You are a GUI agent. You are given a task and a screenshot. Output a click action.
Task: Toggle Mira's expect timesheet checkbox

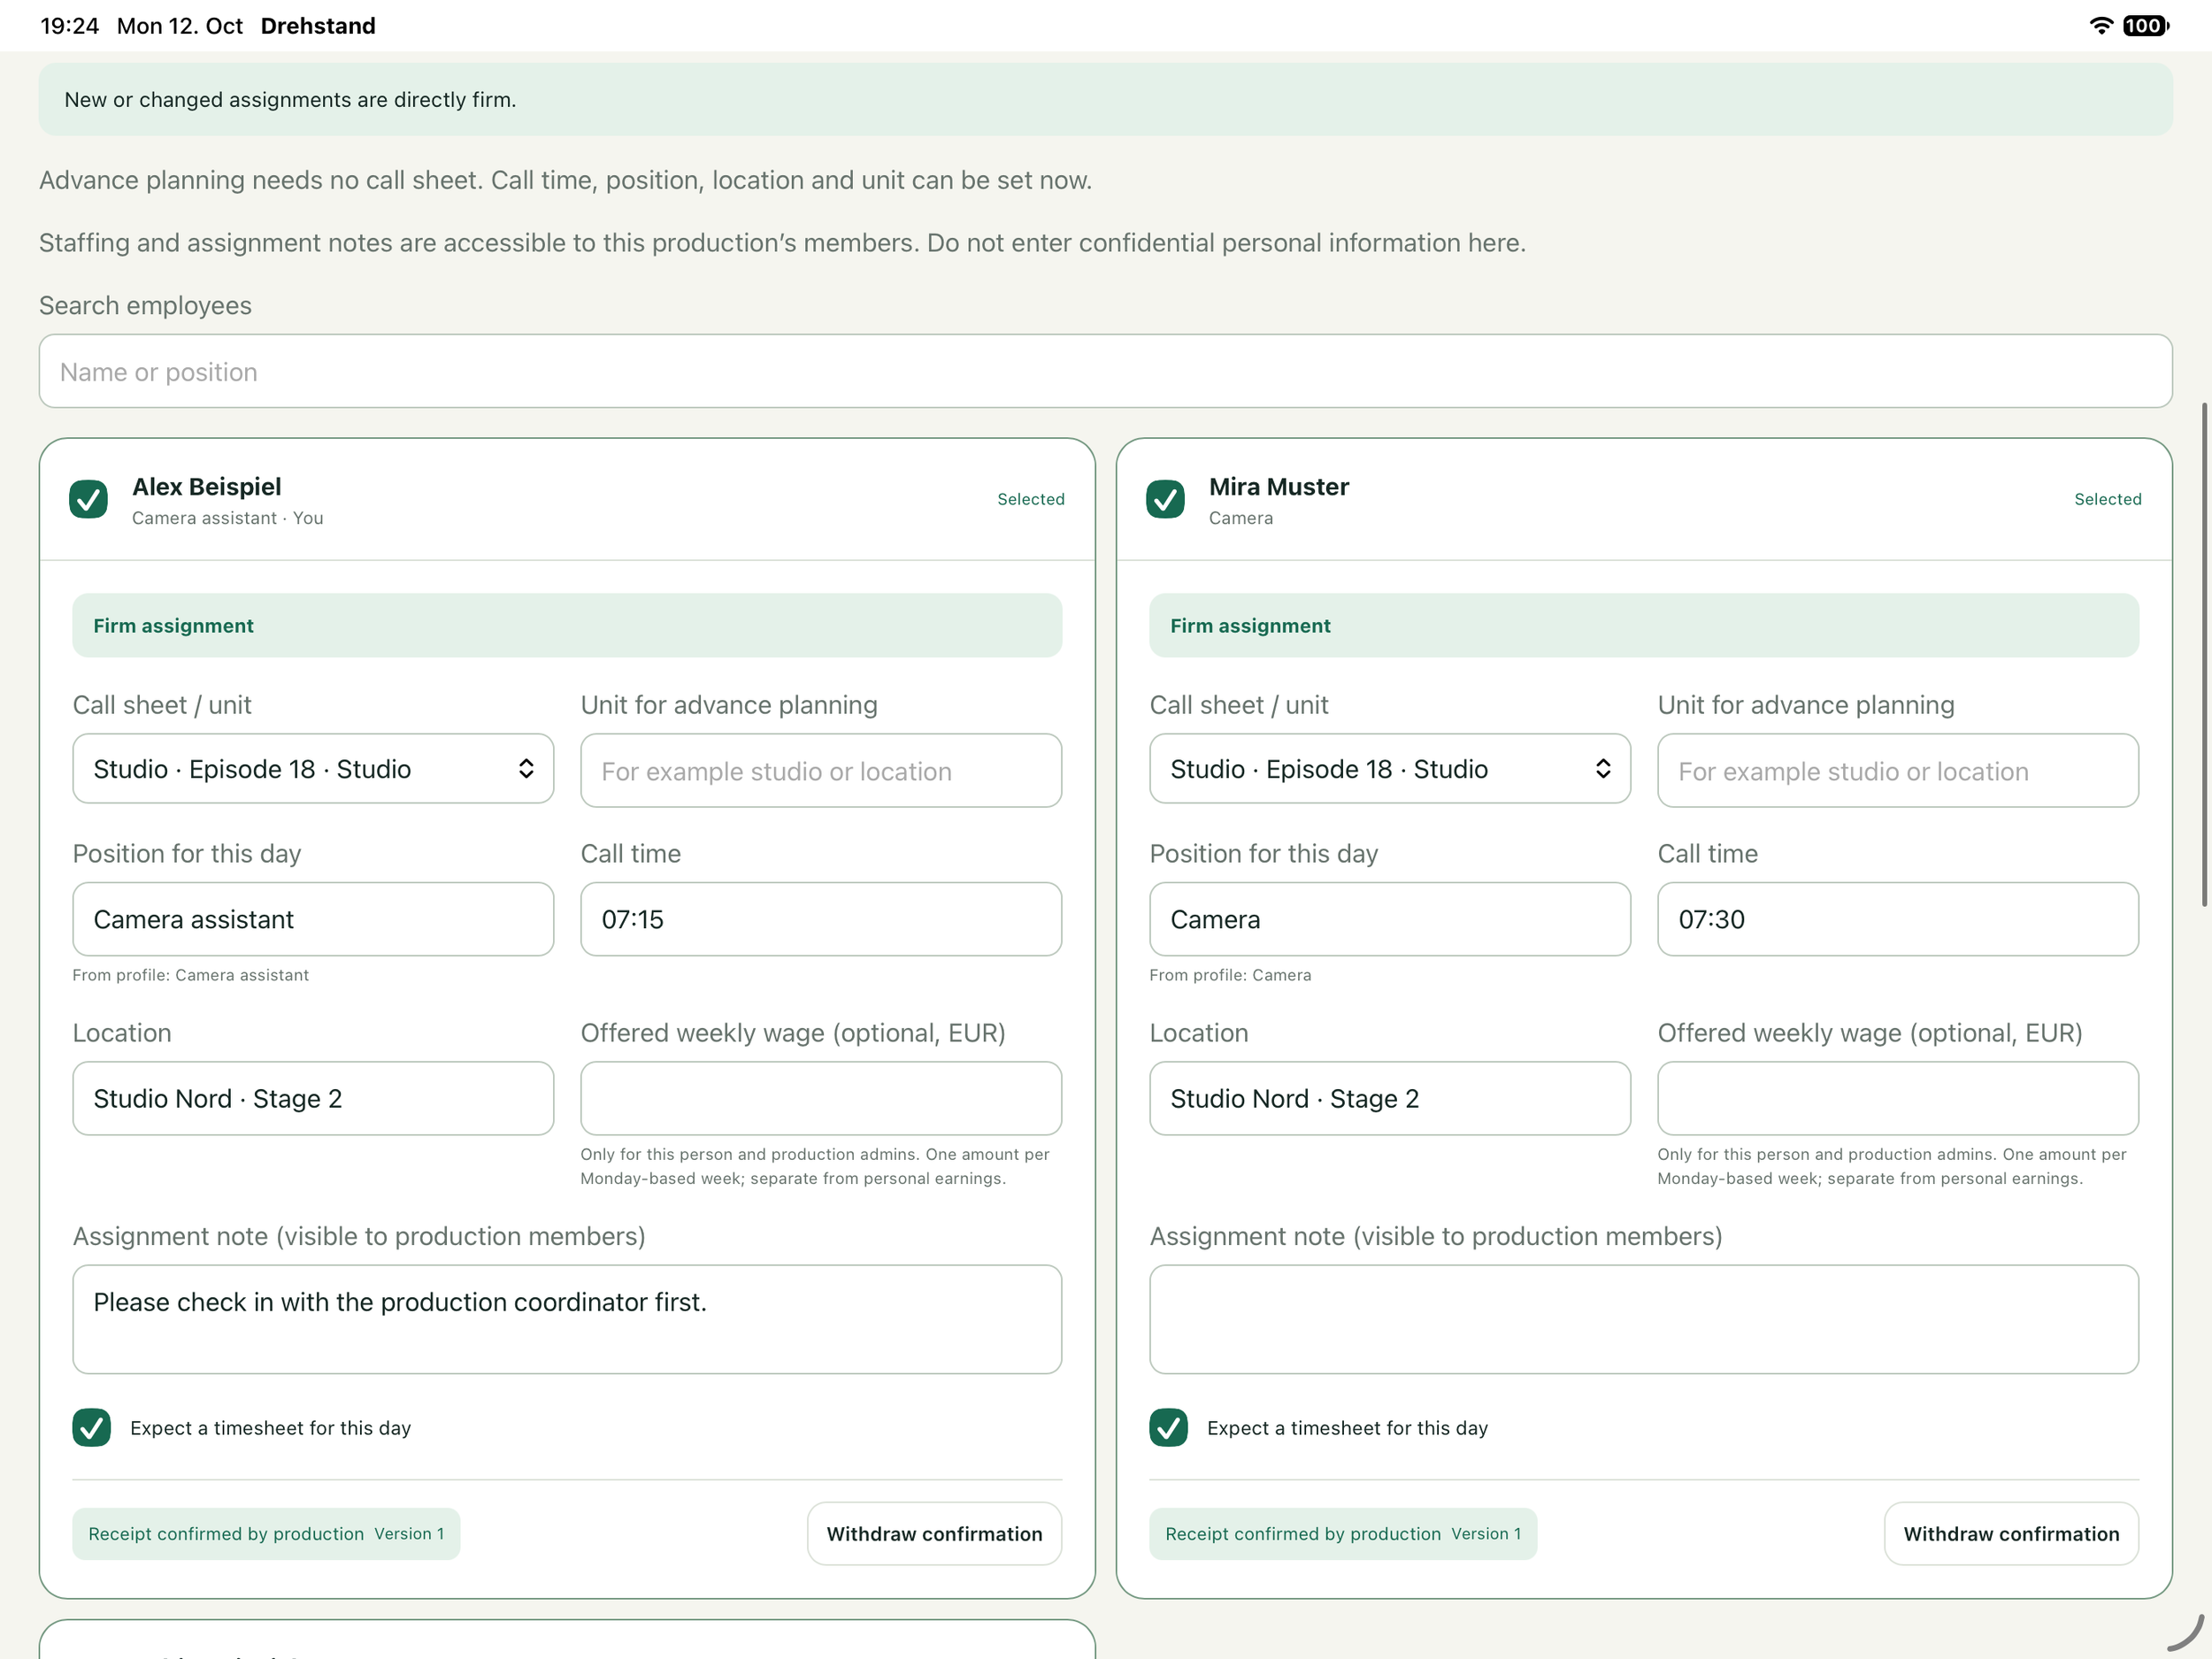pos(1168,1427)
